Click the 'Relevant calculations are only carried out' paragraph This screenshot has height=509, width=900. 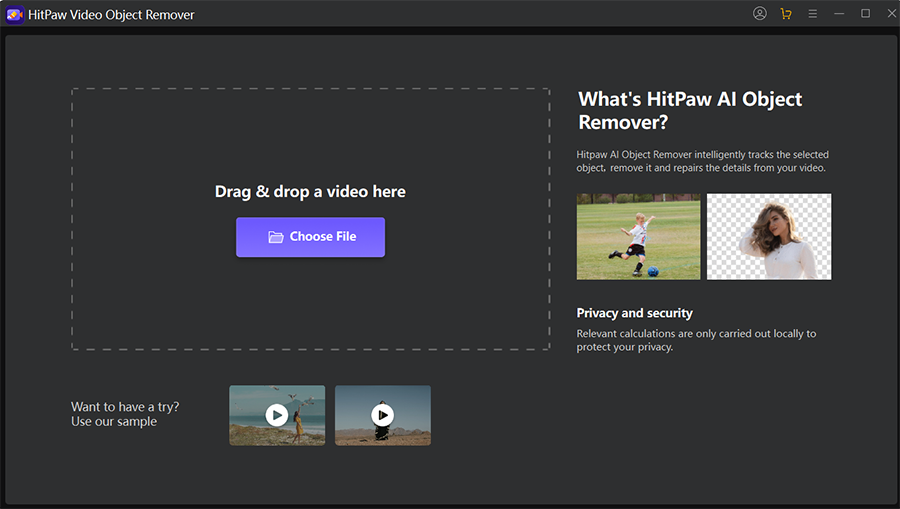click(x=696, y=340)
